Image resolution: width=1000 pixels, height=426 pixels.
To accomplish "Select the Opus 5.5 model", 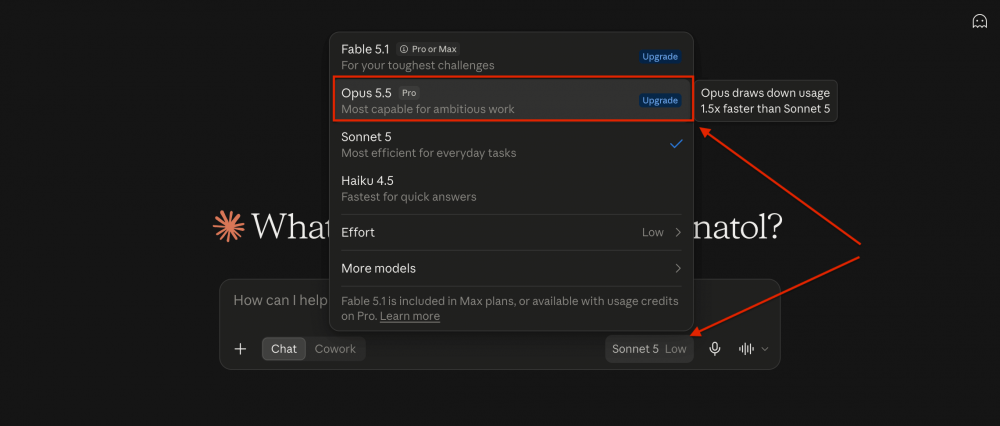I will click(512, 100).
